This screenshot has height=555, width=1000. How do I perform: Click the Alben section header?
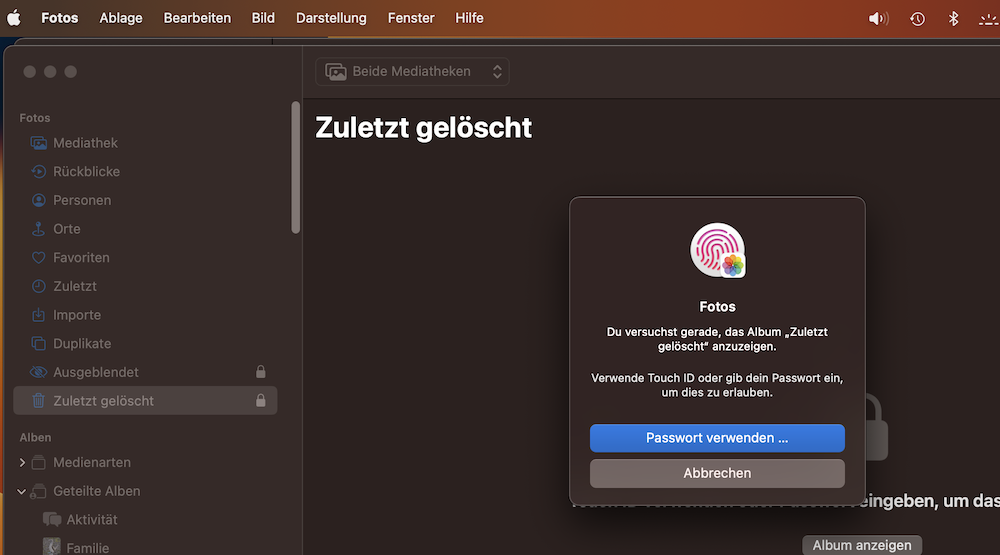(35, 438)
